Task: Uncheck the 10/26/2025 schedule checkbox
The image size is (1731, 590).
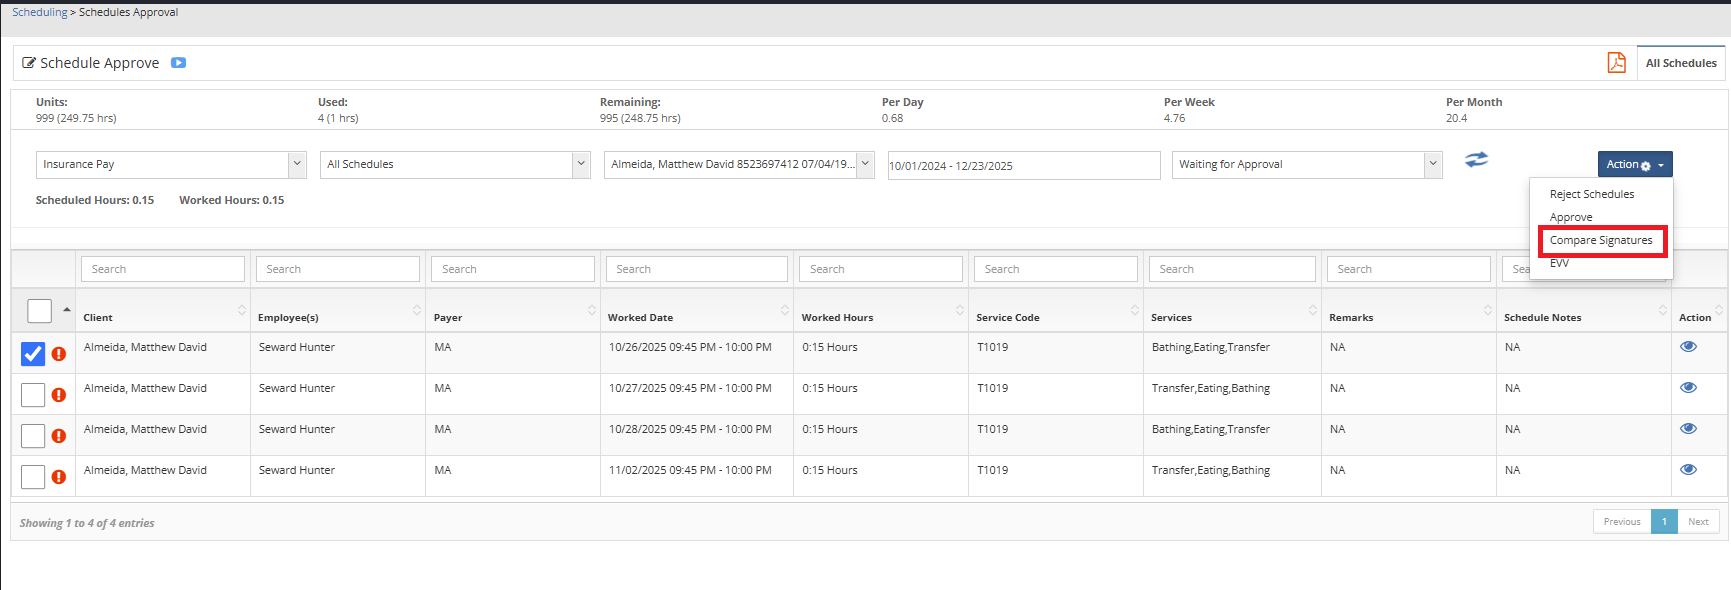Action: pyautogui.click(x=33, y=354)
